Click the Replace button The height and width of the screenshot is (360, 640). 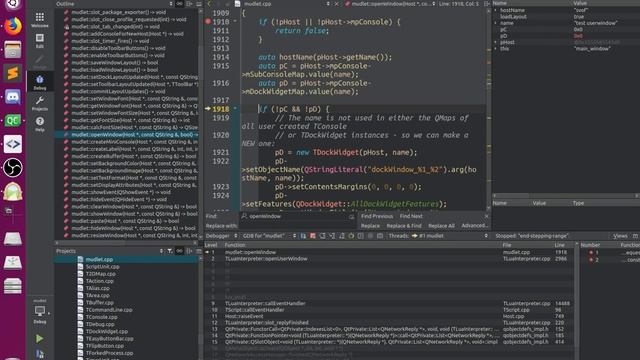[370, 226]
